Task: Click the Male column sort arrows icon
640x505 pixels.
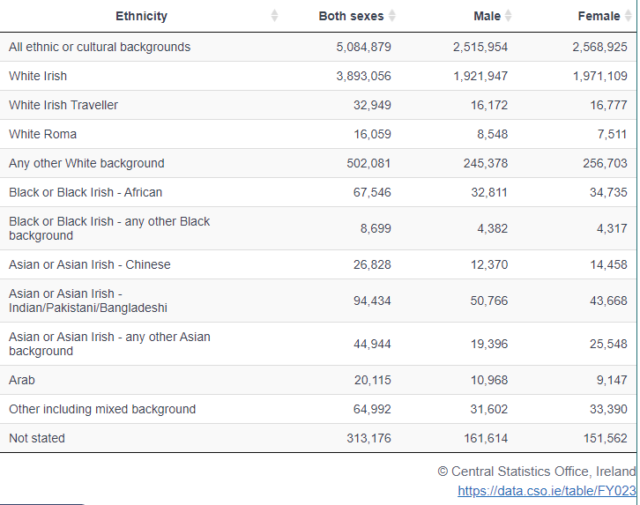Action: tap(508, 16)
